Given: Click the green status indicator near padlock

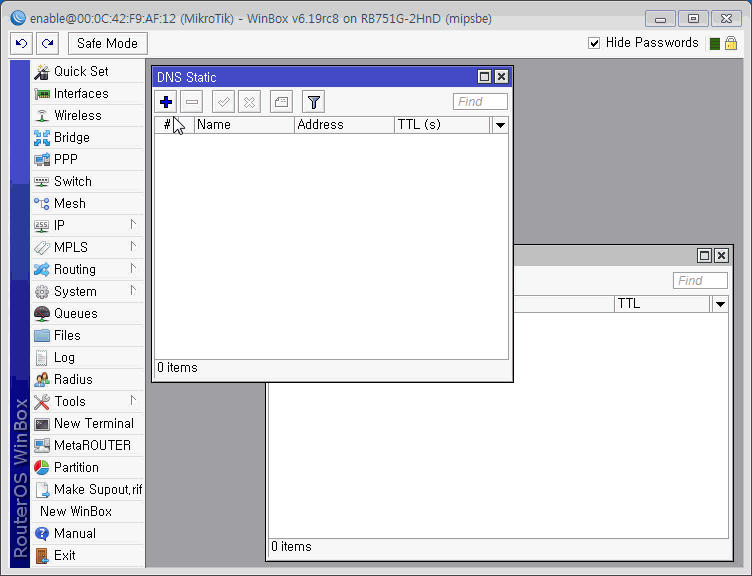Looking at the screenshot, I should coord(715,44).
